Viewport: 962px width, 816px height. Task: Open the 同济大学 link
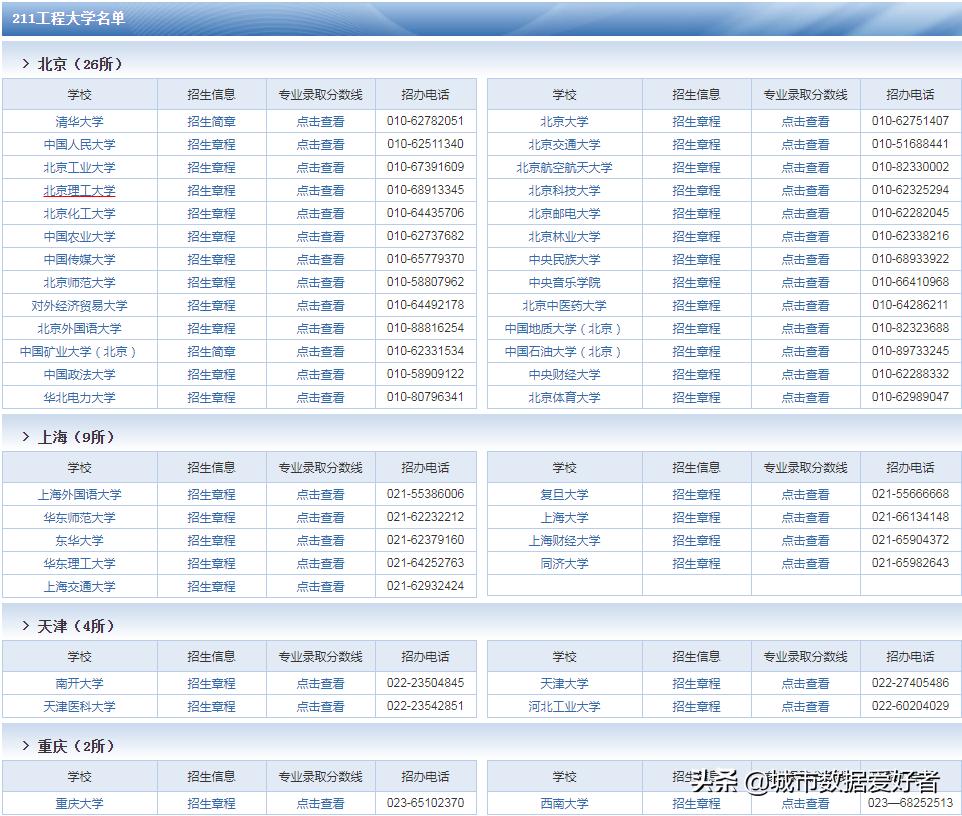click(x=564, y=564)
